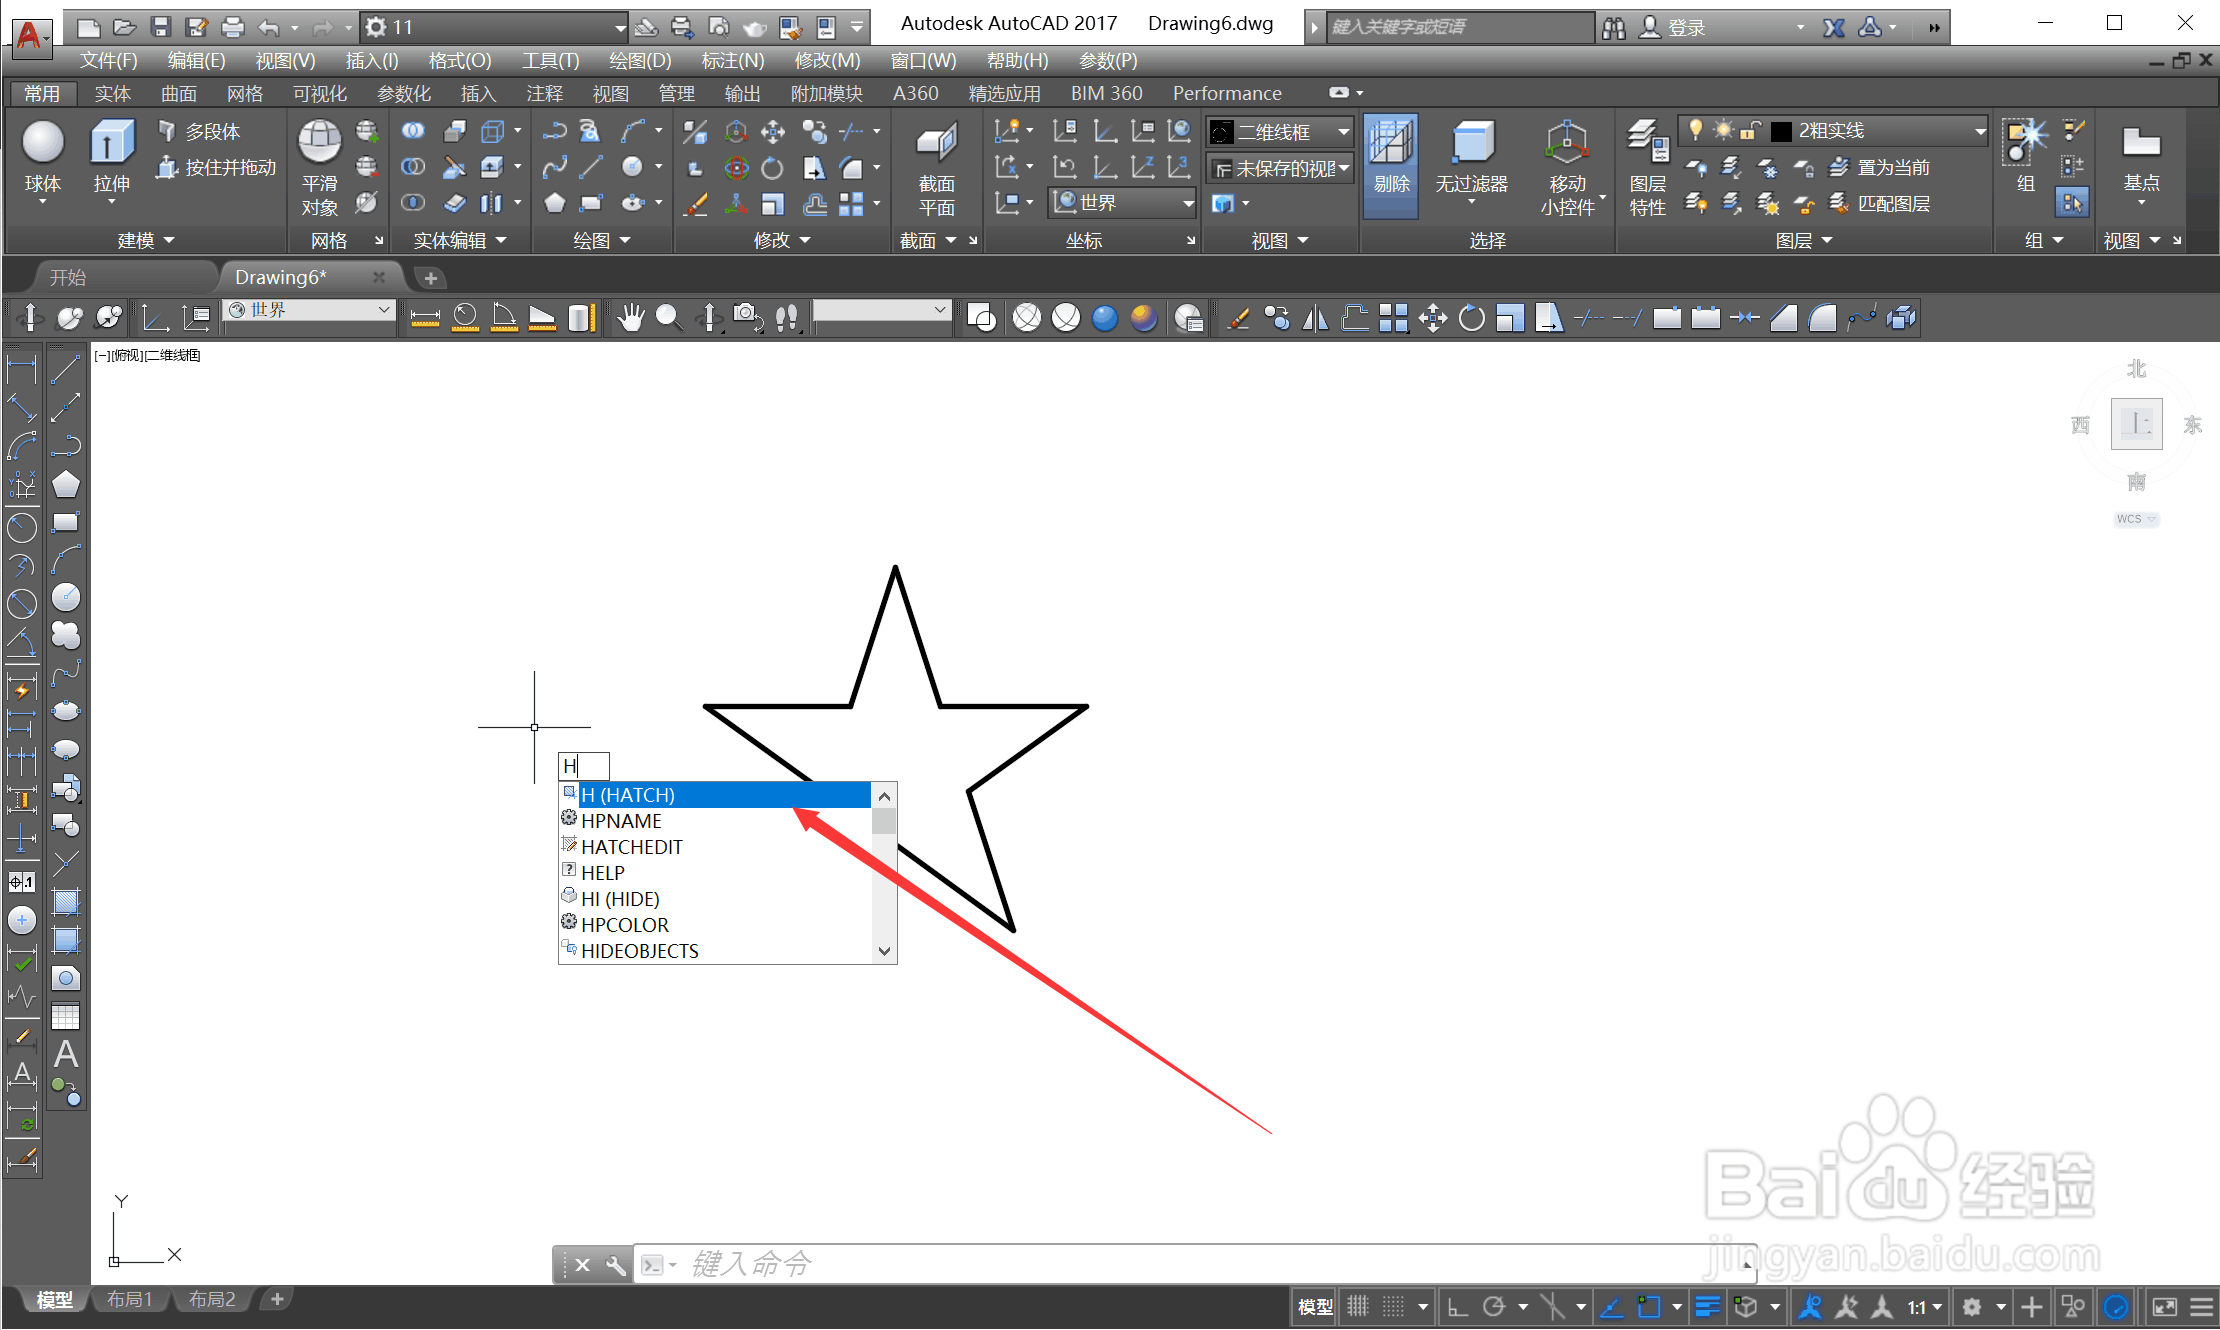This screenshot has height=1330, width=2220.
Task: Switch to the 布局1 tab
Action: (128, 1298)
